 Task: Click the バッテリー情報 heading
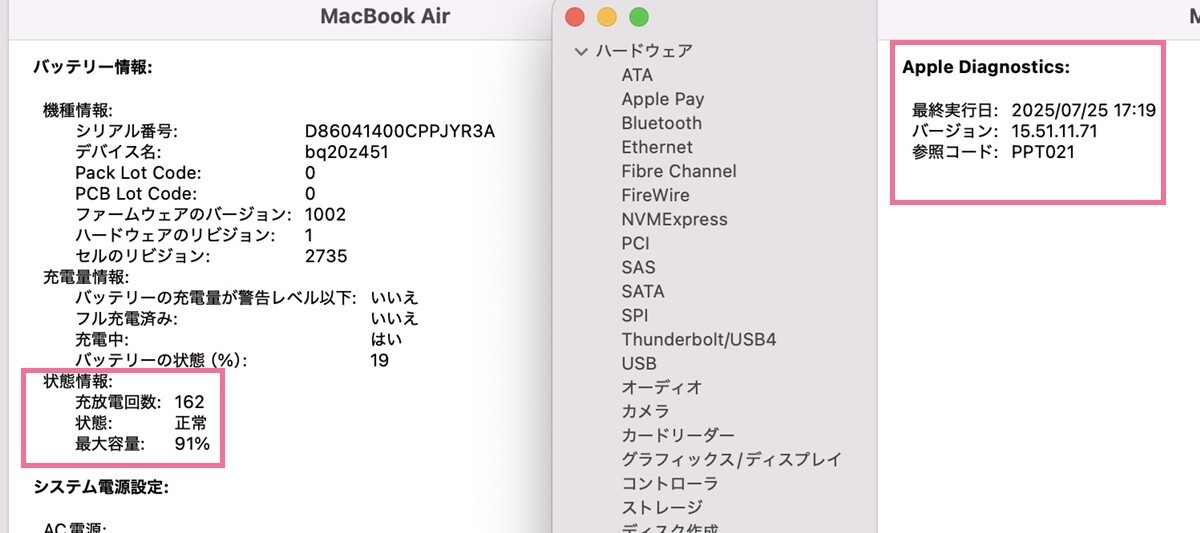click(92, 67)
